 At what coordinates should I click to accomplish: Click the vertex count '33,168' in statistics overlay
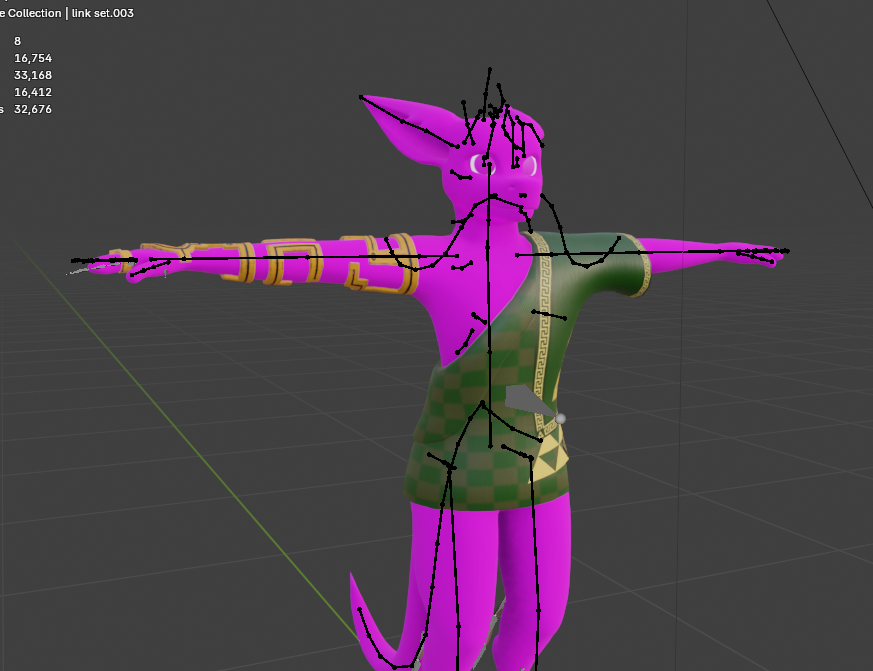click(32, 75)
